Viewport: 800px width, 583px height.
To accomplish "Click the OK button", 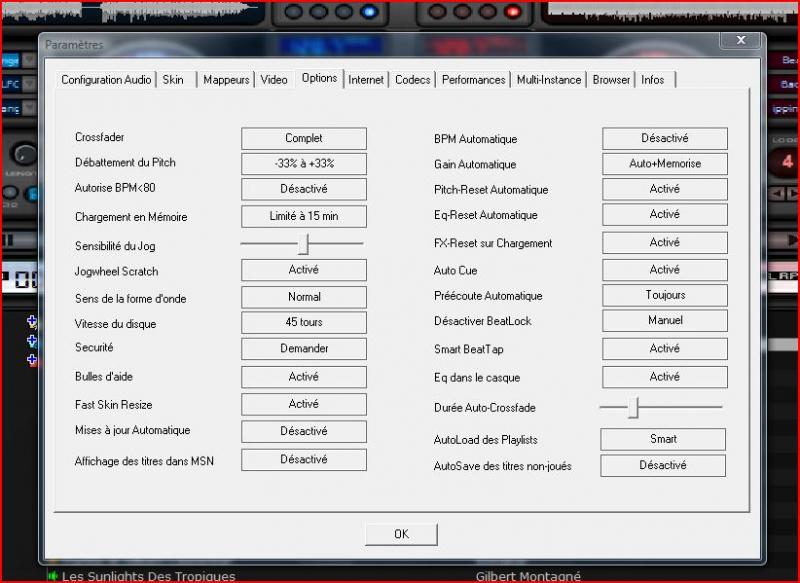I will click(401, 534).
